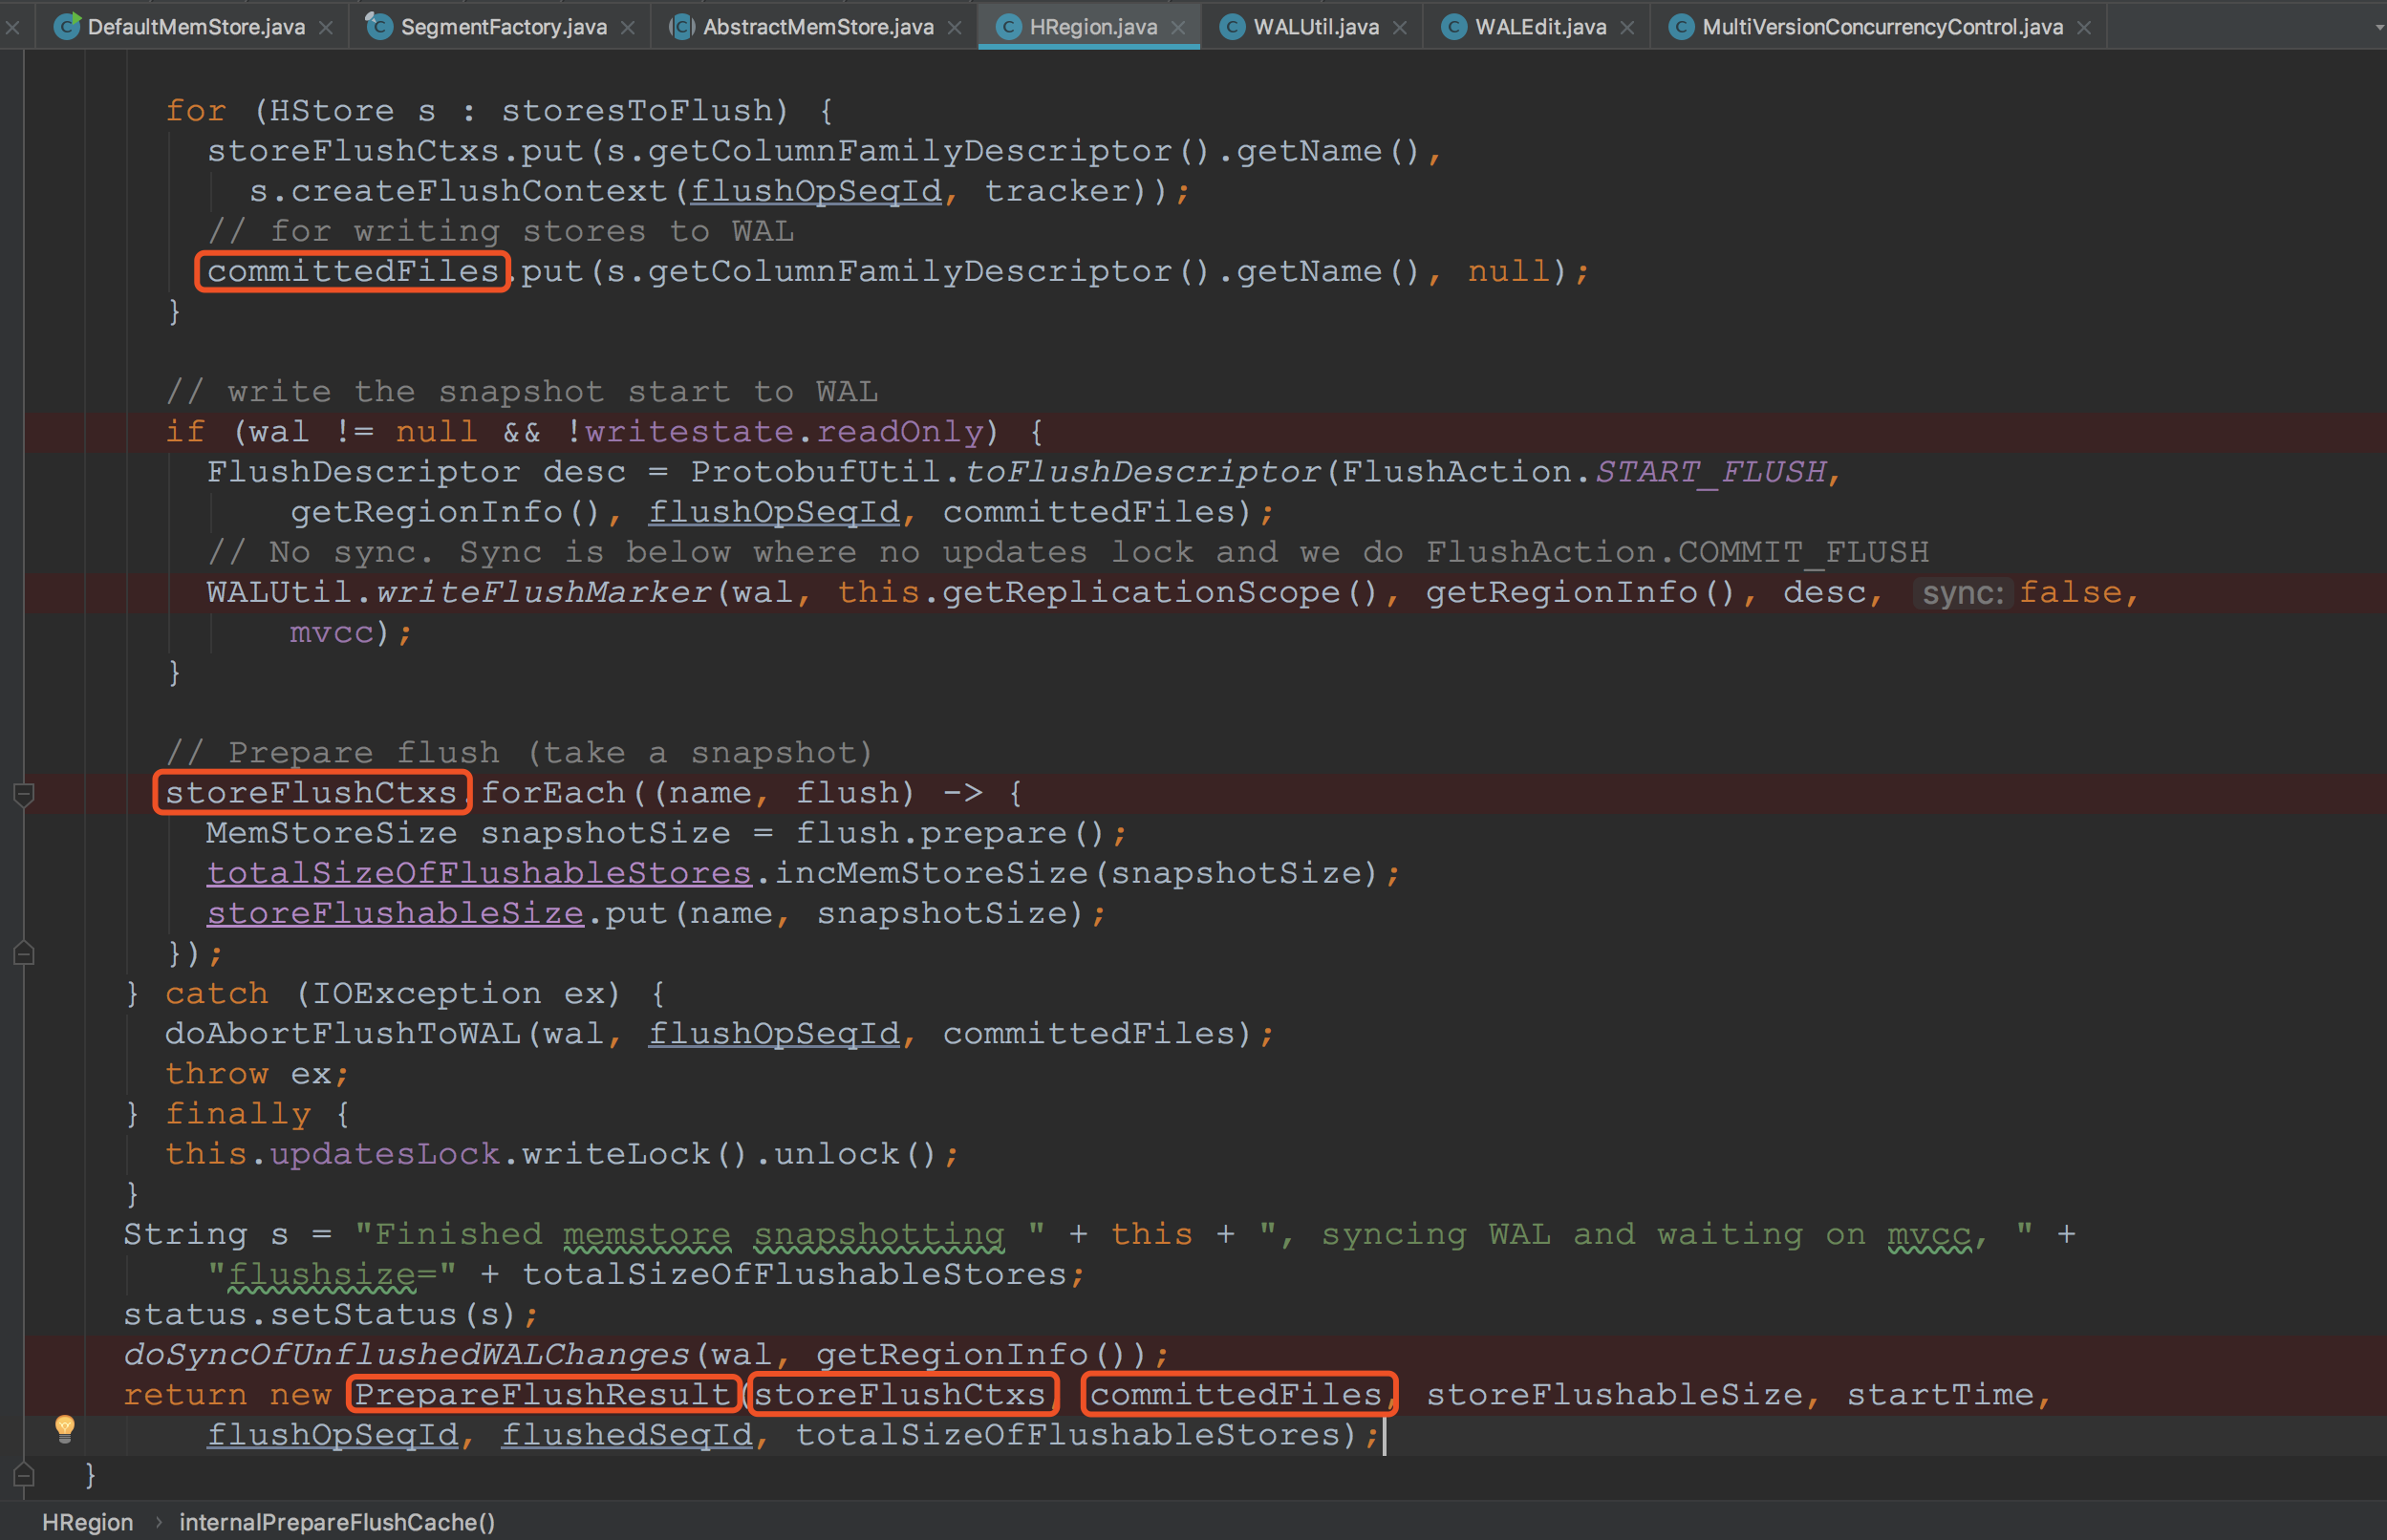Collapse method using bottom fold marker in gutter
Image resolution: width=2387 pixels, height=1540 pixels.
(25, 1475)
